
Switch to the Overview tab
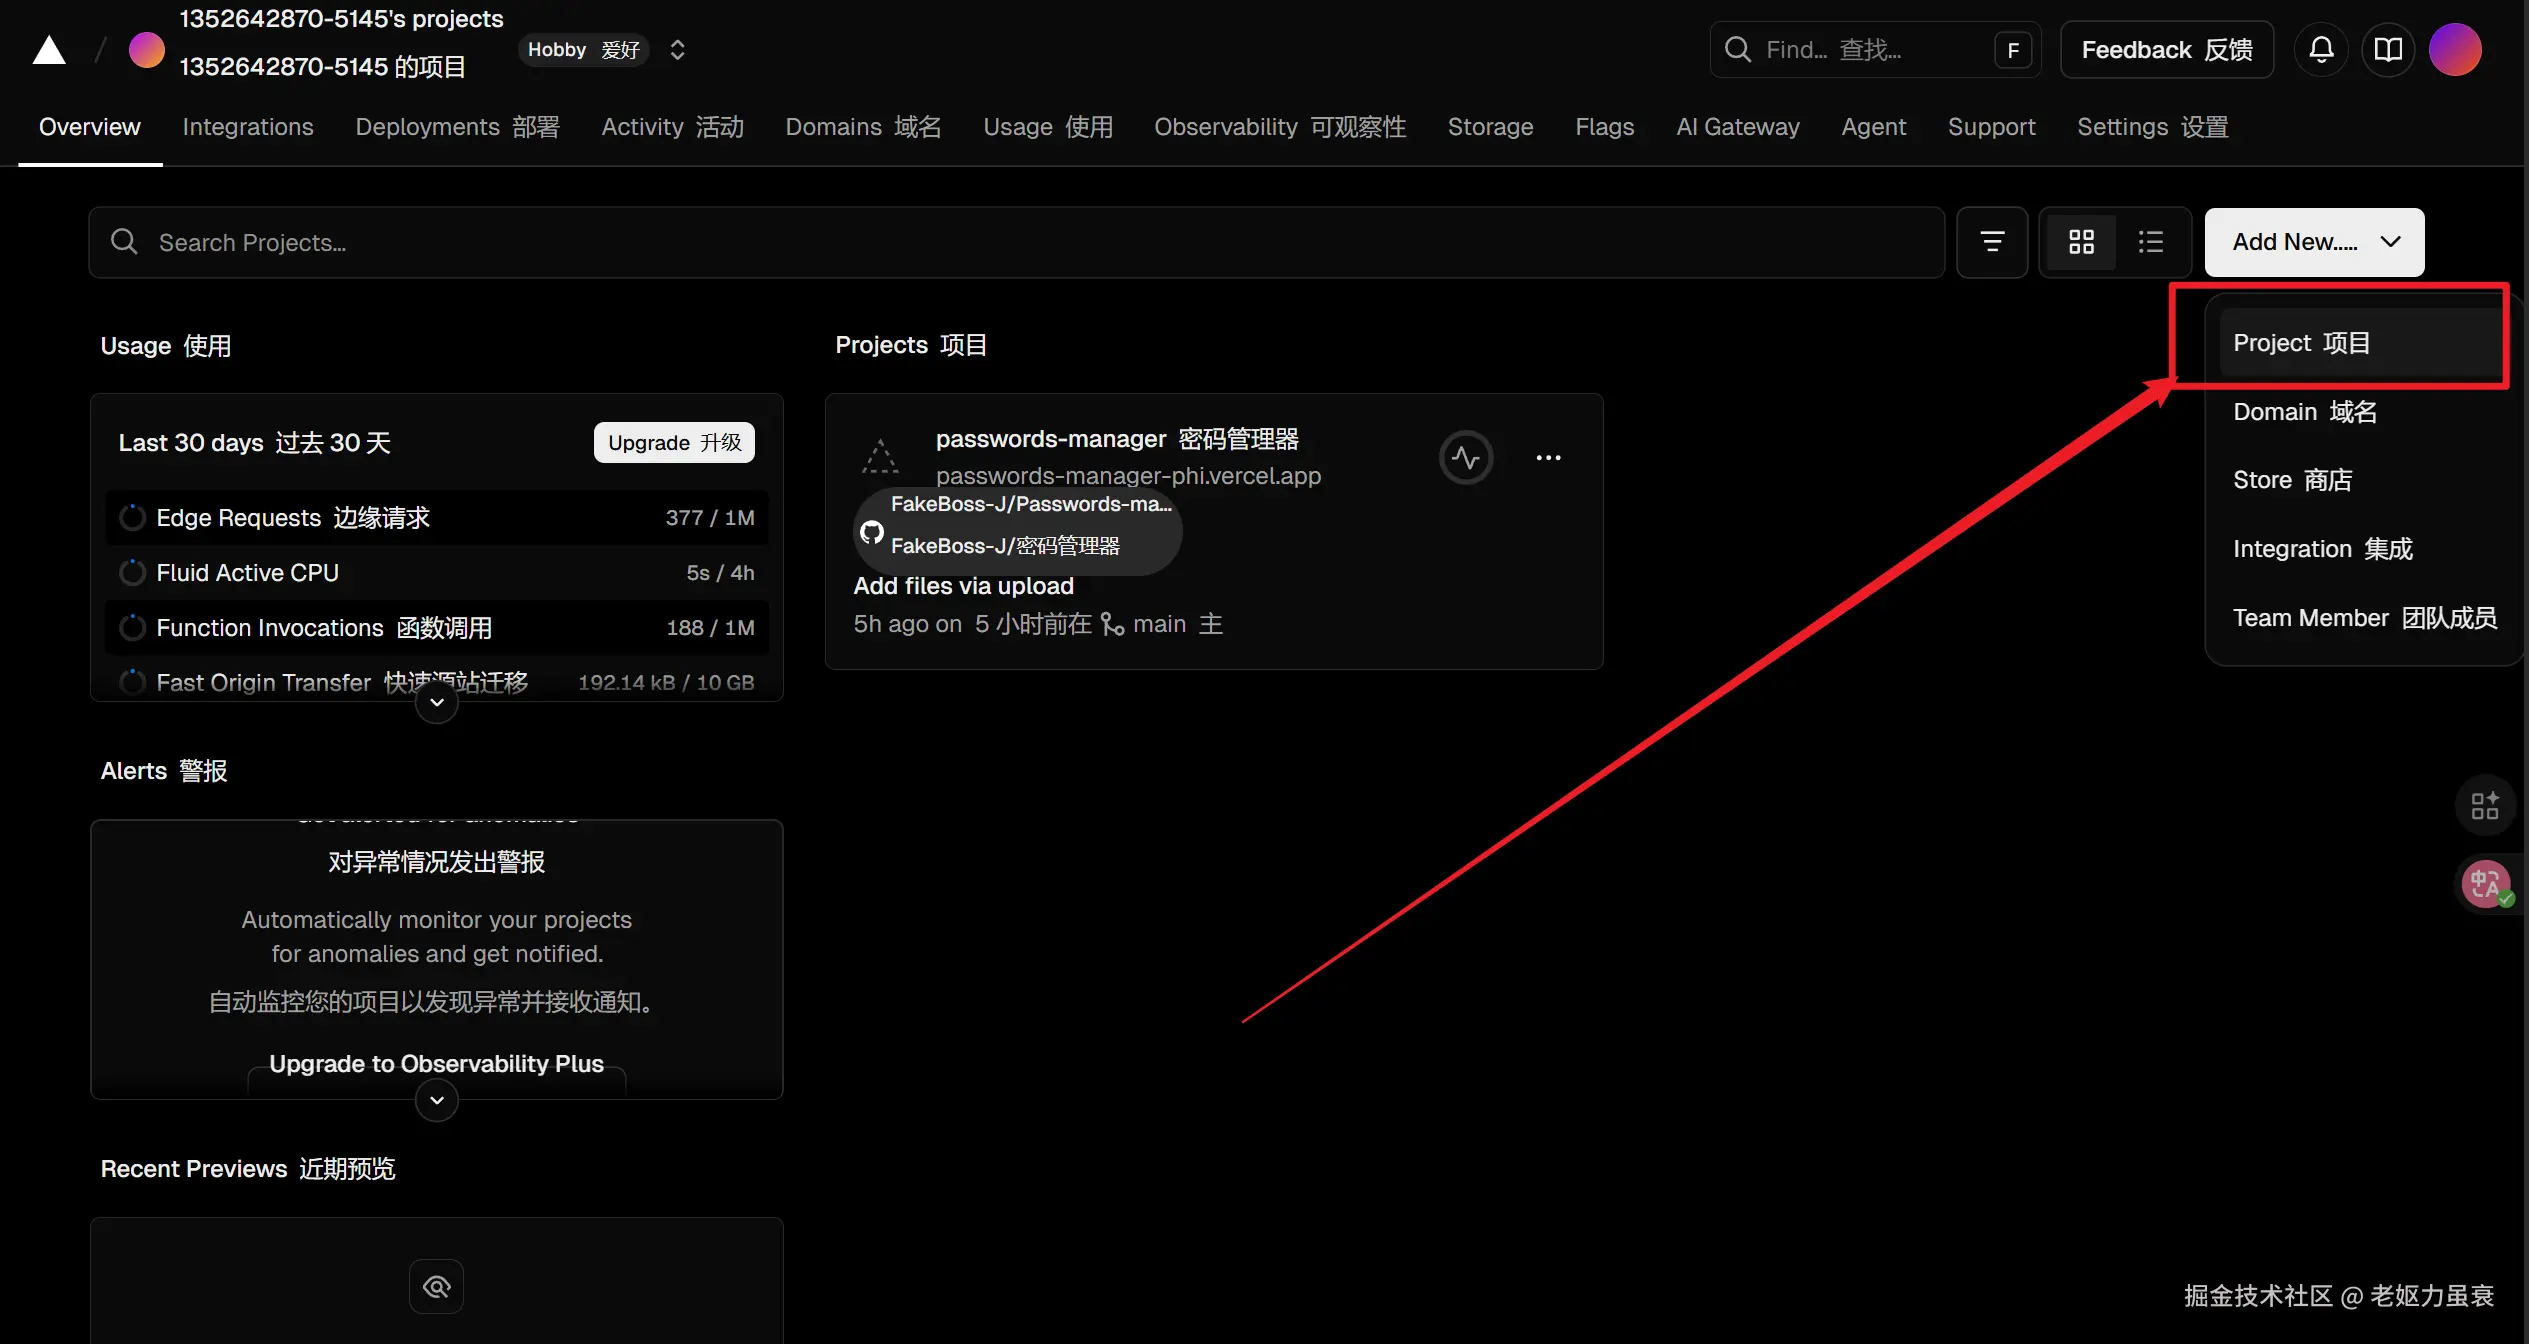[90, 127]
